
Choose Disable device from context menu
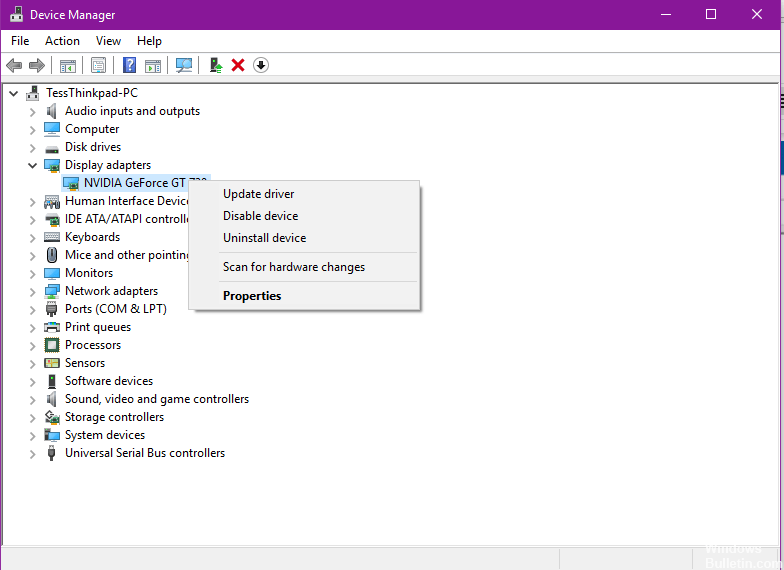click(x=304, y=216)
